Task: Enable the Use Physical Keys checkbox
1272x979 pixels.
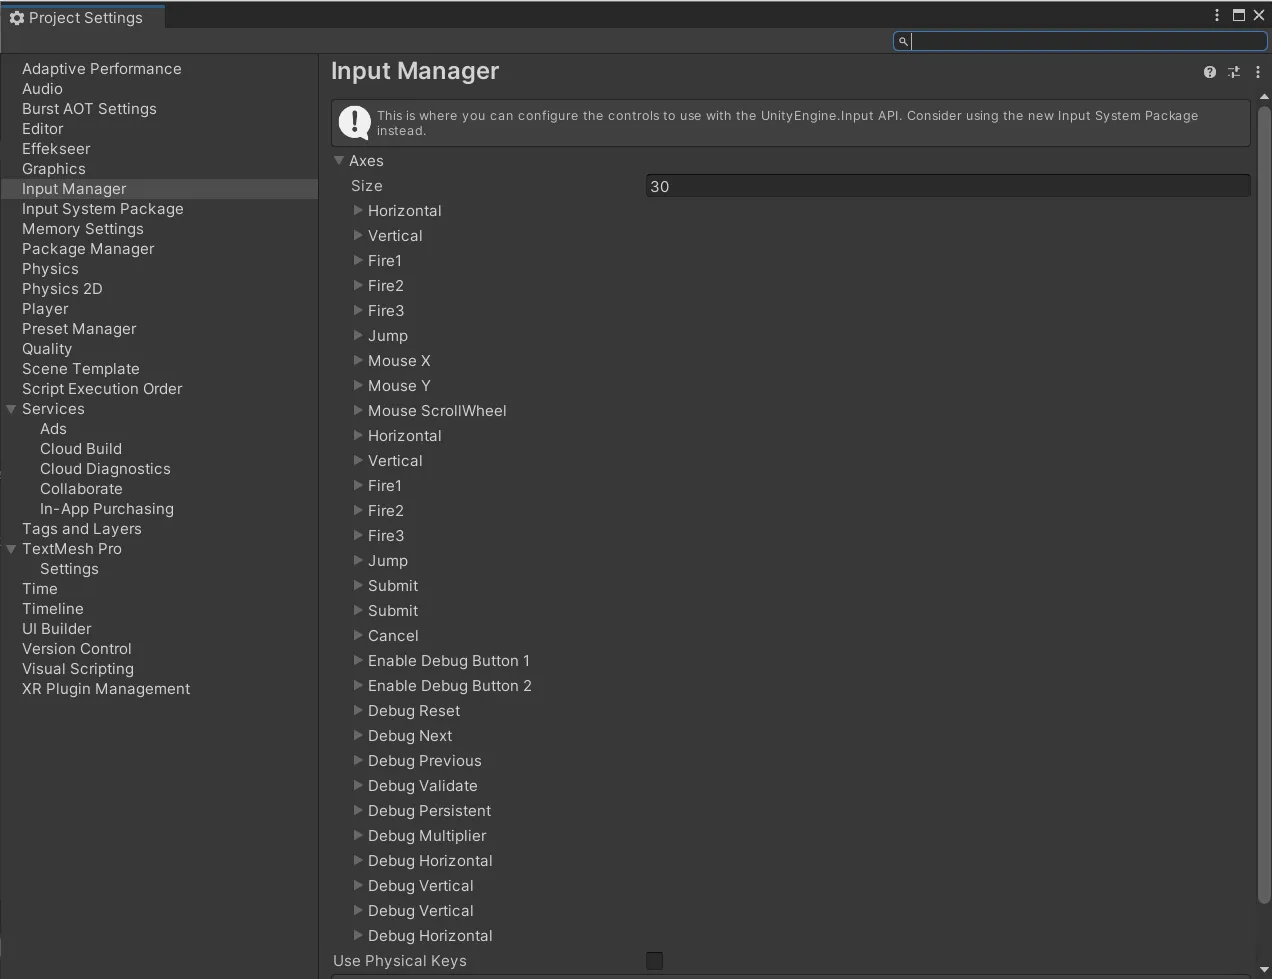Action: 655,961
